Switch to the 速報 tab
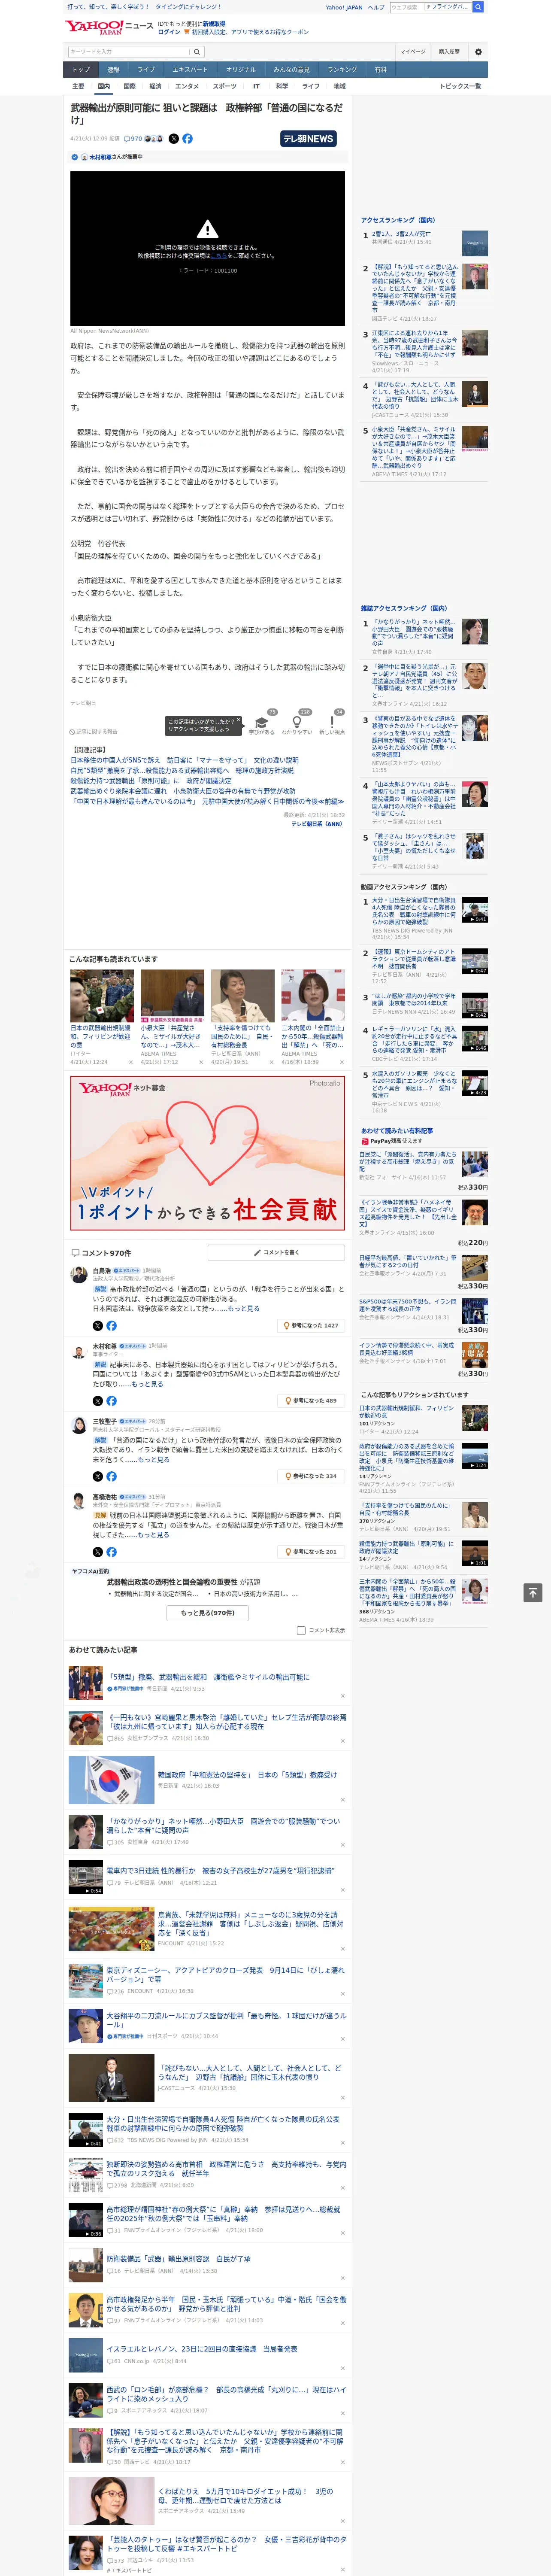The height and width of the screenshot is (2576, 551). click(113, 70)
